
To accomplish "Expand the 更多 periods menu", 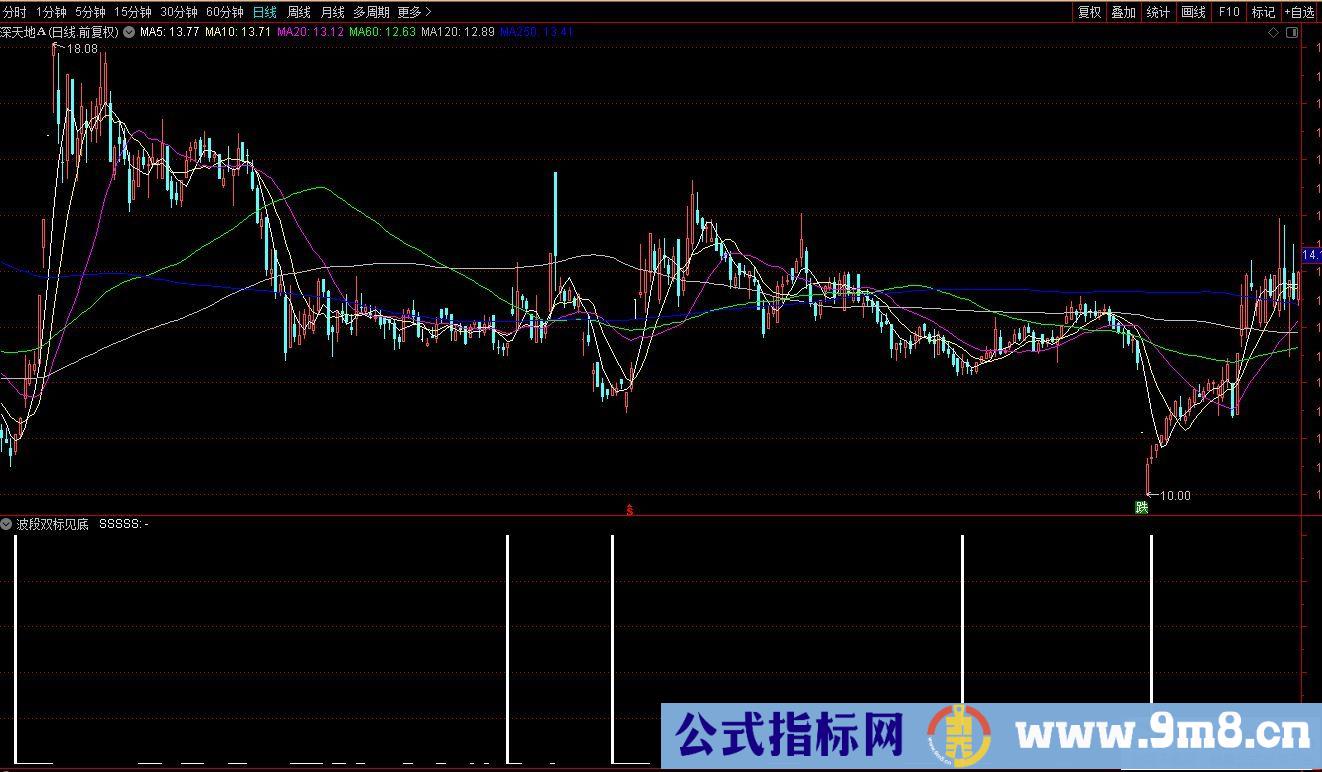I will (414, 12).
